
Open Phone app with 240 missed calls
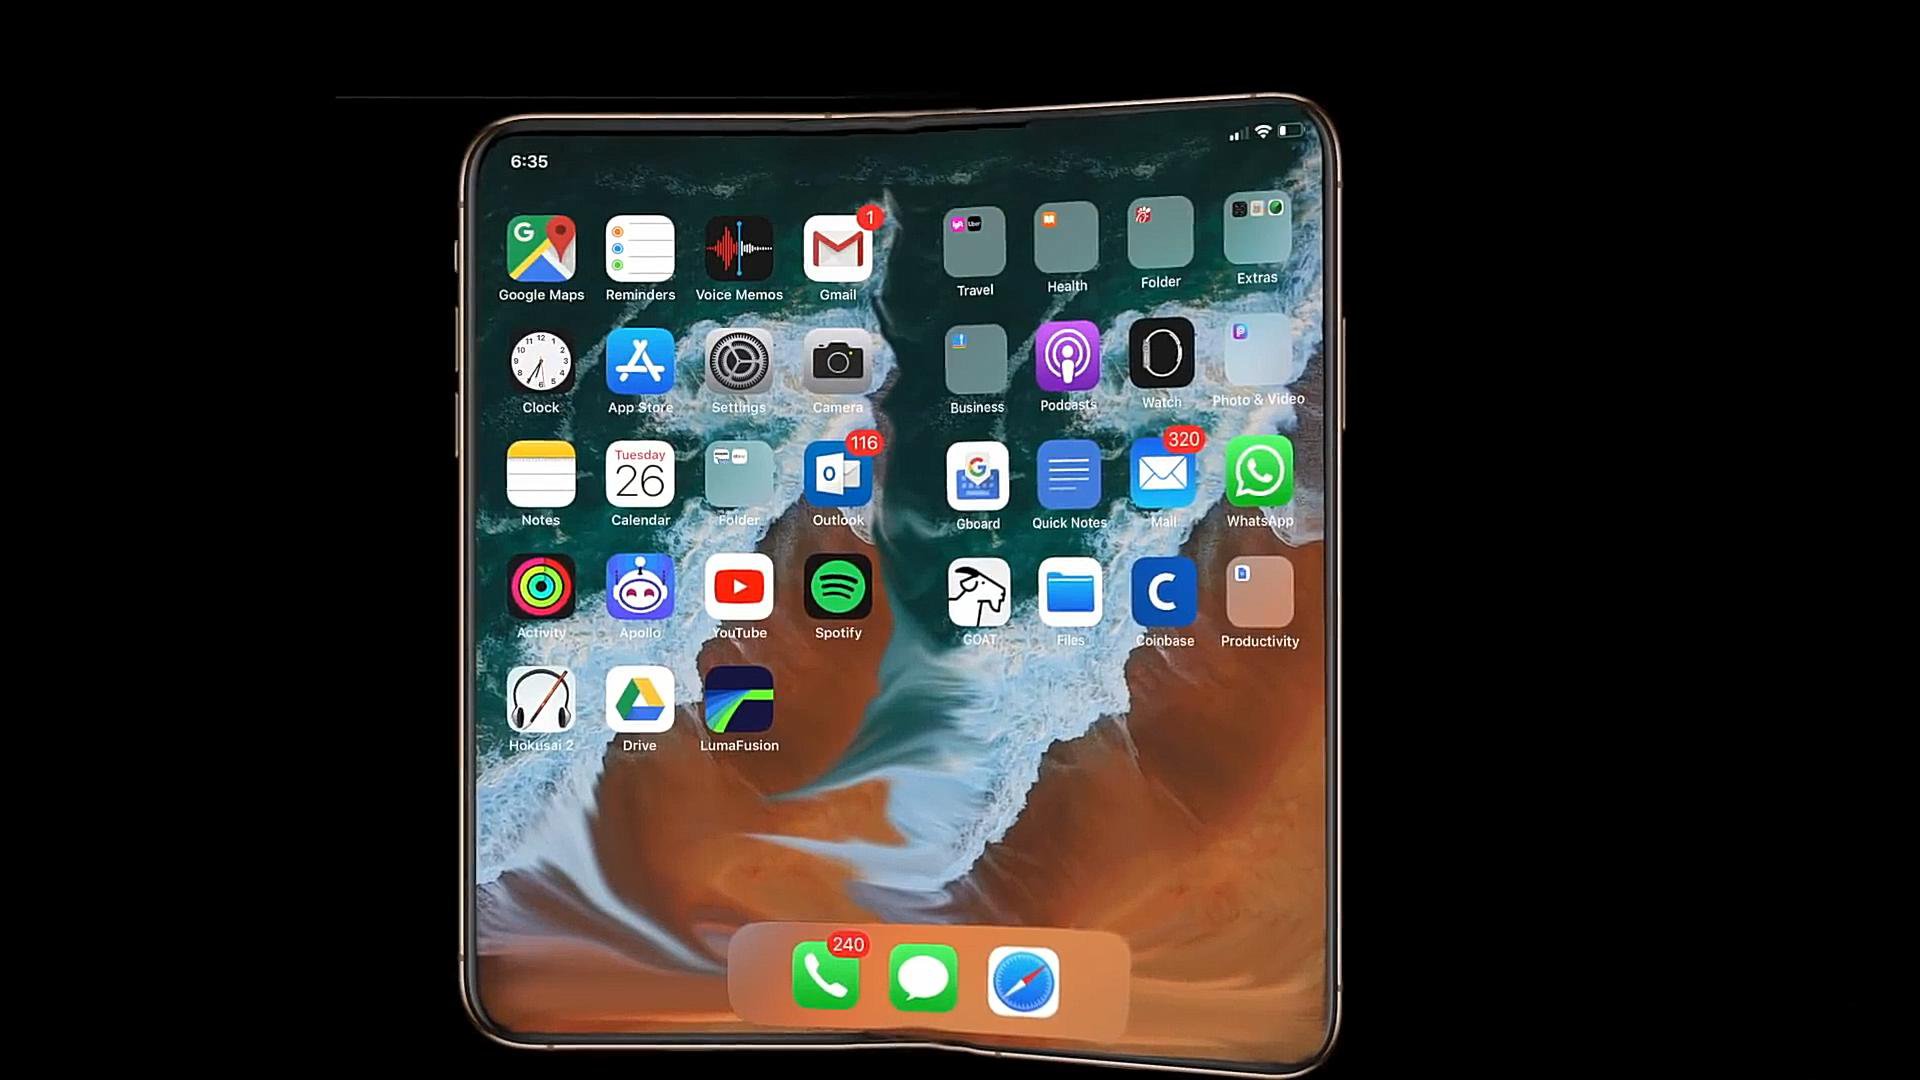[824, 978]
